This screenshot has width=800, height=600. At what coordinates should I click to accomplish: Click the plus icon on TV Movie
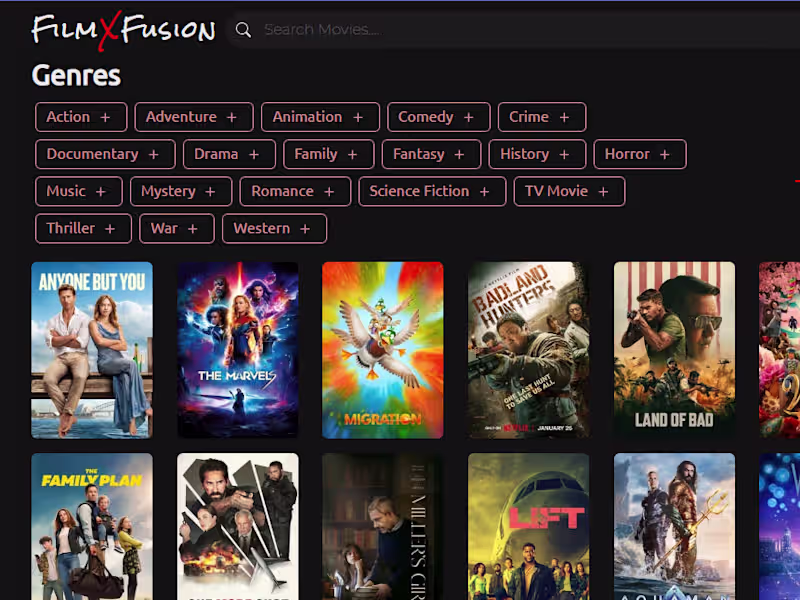point(603,192)
